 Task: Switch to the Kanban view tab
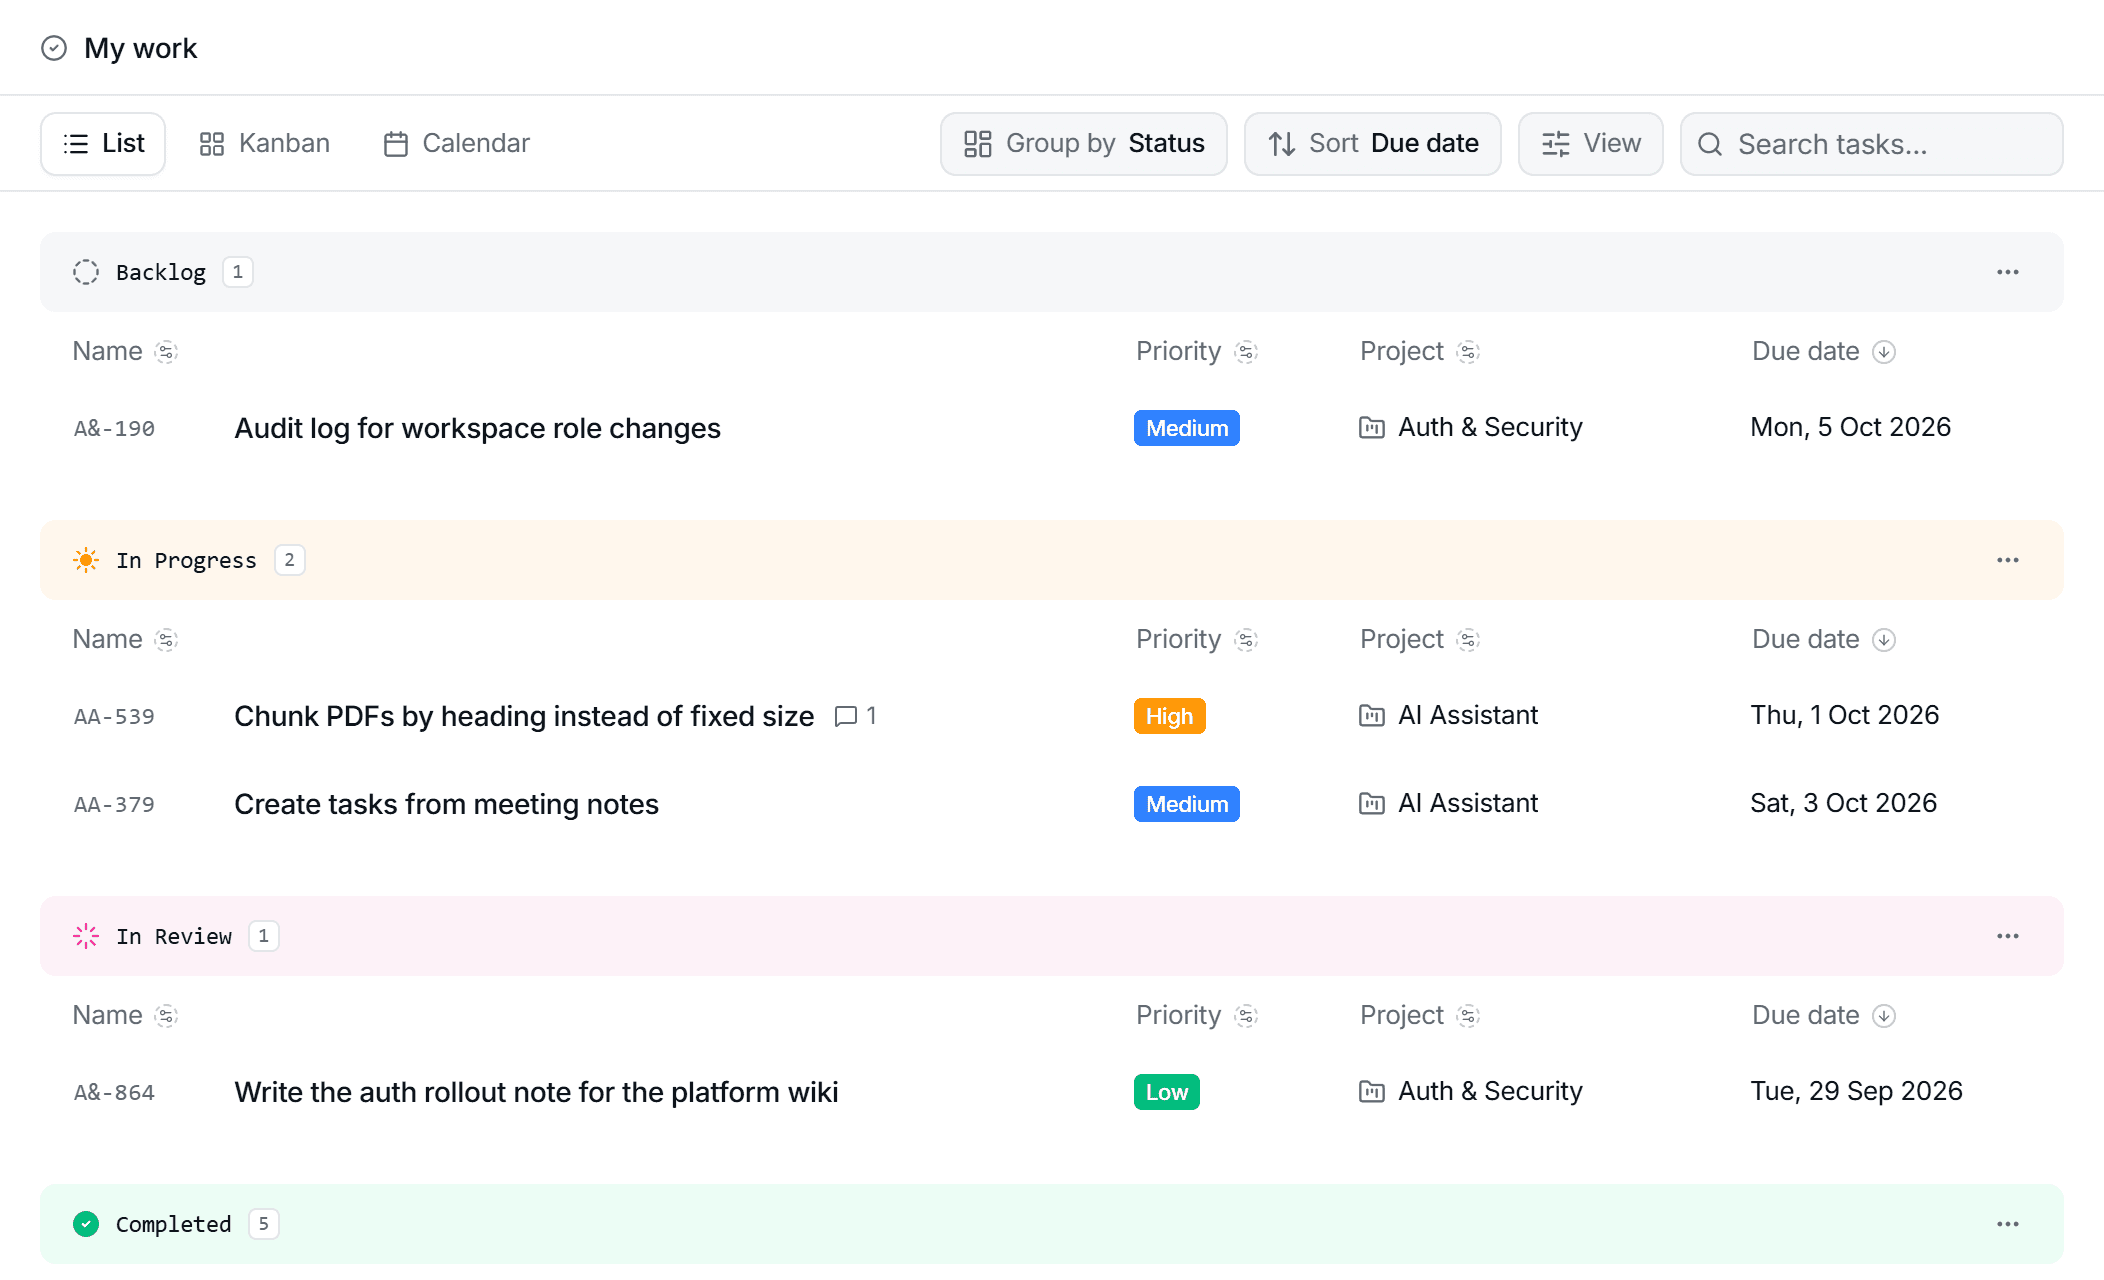(264, 144)
